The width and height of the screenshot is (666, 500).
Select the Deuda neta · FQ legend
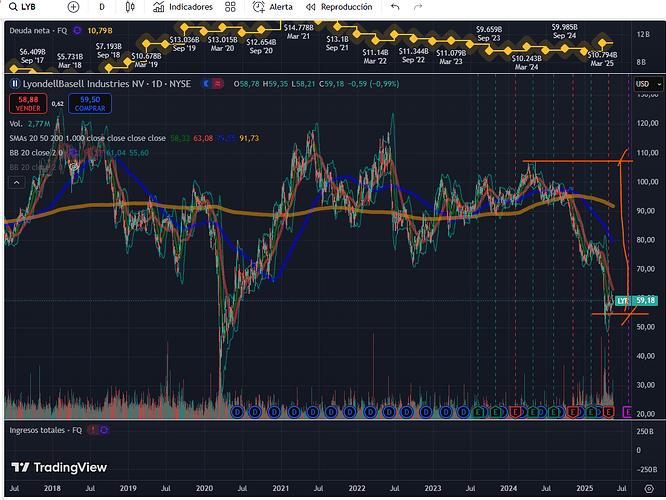point(38,31)
